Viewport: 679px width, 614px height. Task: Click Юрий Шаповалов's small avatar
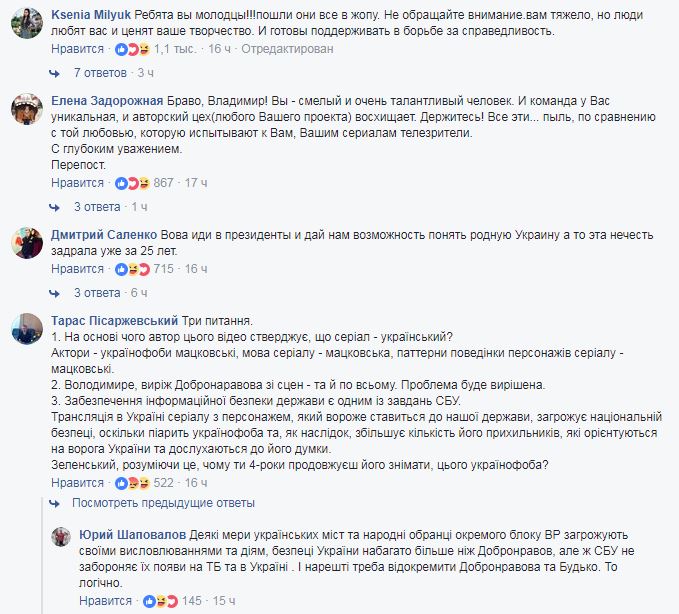[61, 536]
